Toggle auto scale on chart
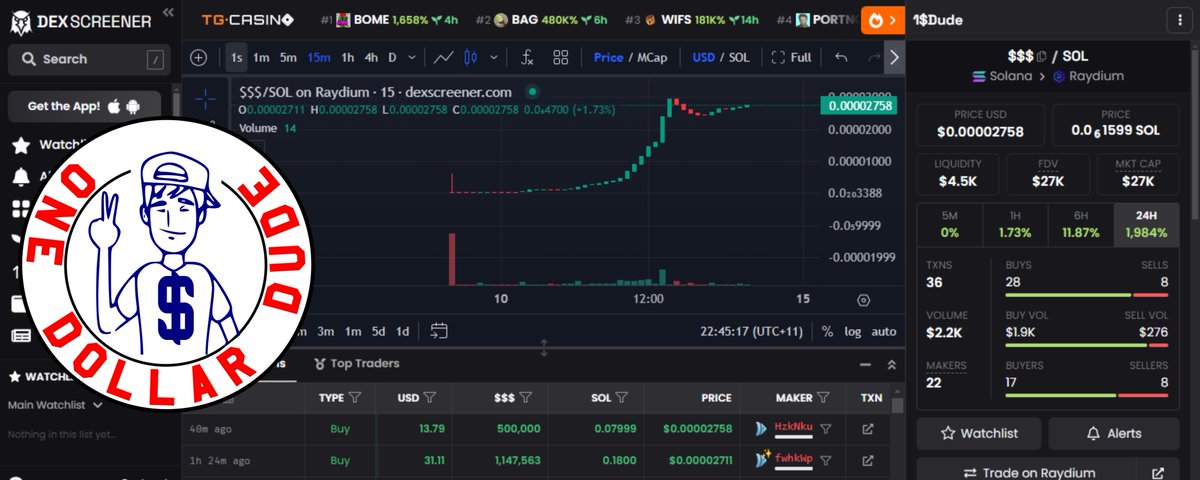Image resolution: width=1200 pixels, height=480 pixels. 884,331
